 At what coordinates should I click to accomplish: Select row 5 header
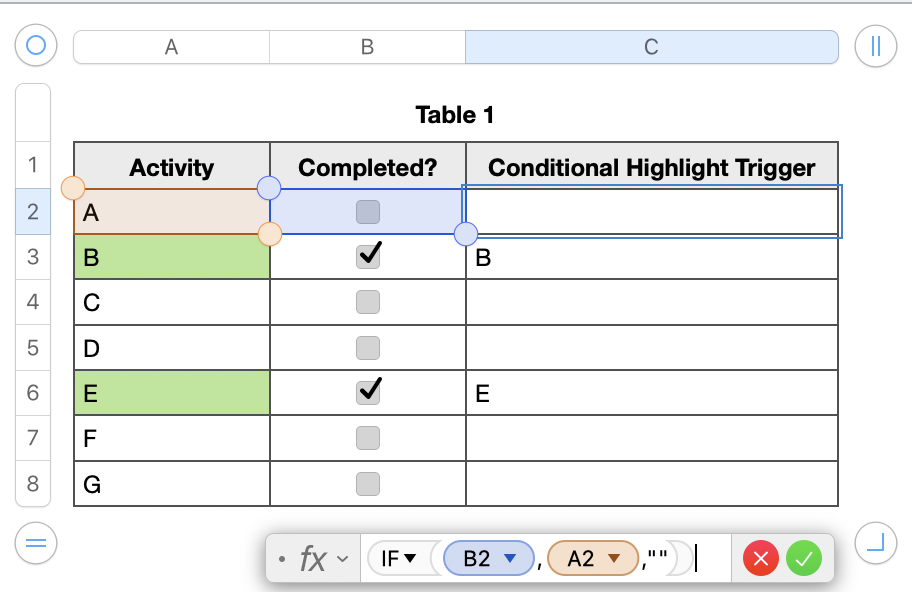click(x=33, y=348)
